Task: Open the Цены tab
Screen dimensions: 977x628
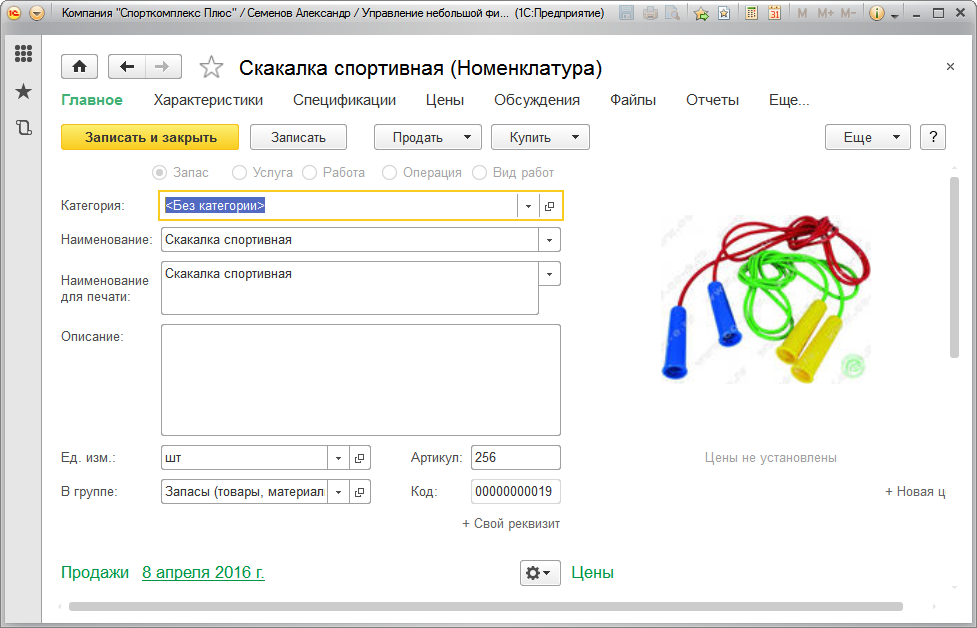Action: [x=444, y=100]
